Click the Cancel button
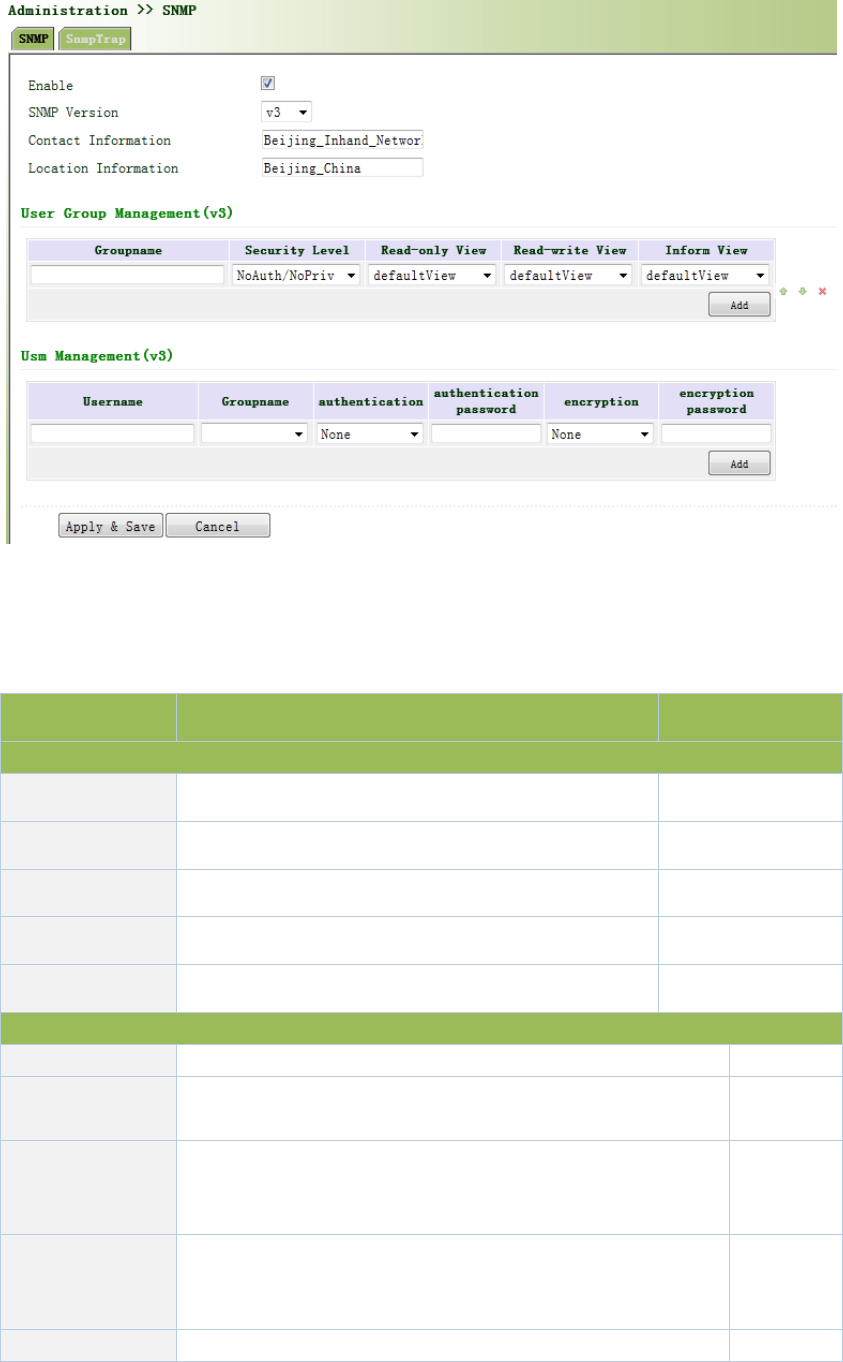 217,526
